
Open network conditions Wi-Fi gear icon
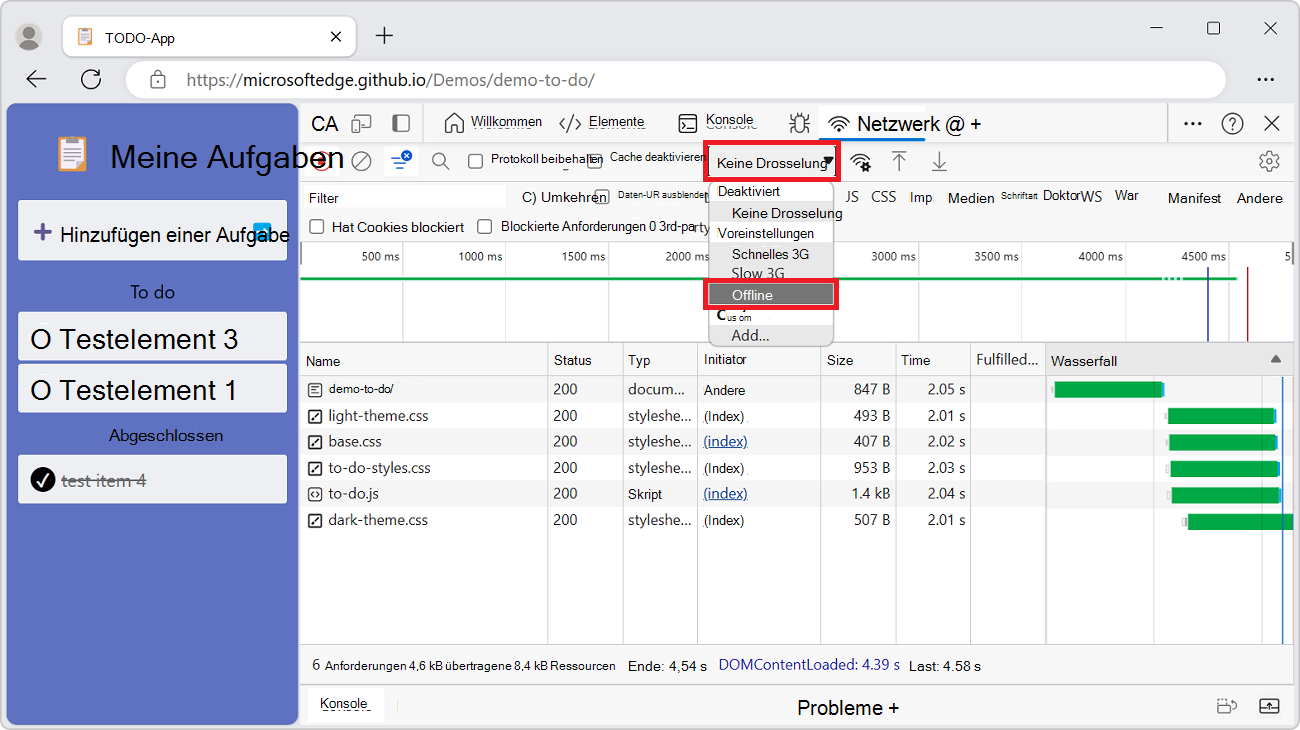(860, 162)
